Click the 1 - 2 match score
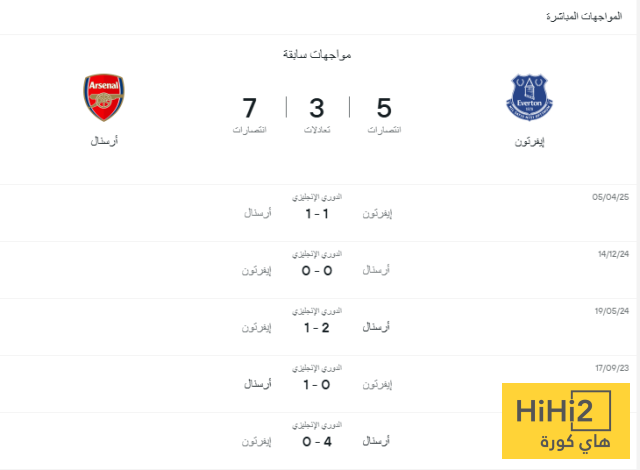Image resolution: width=640 pixels, height=470 pixels. pos(317,328)
